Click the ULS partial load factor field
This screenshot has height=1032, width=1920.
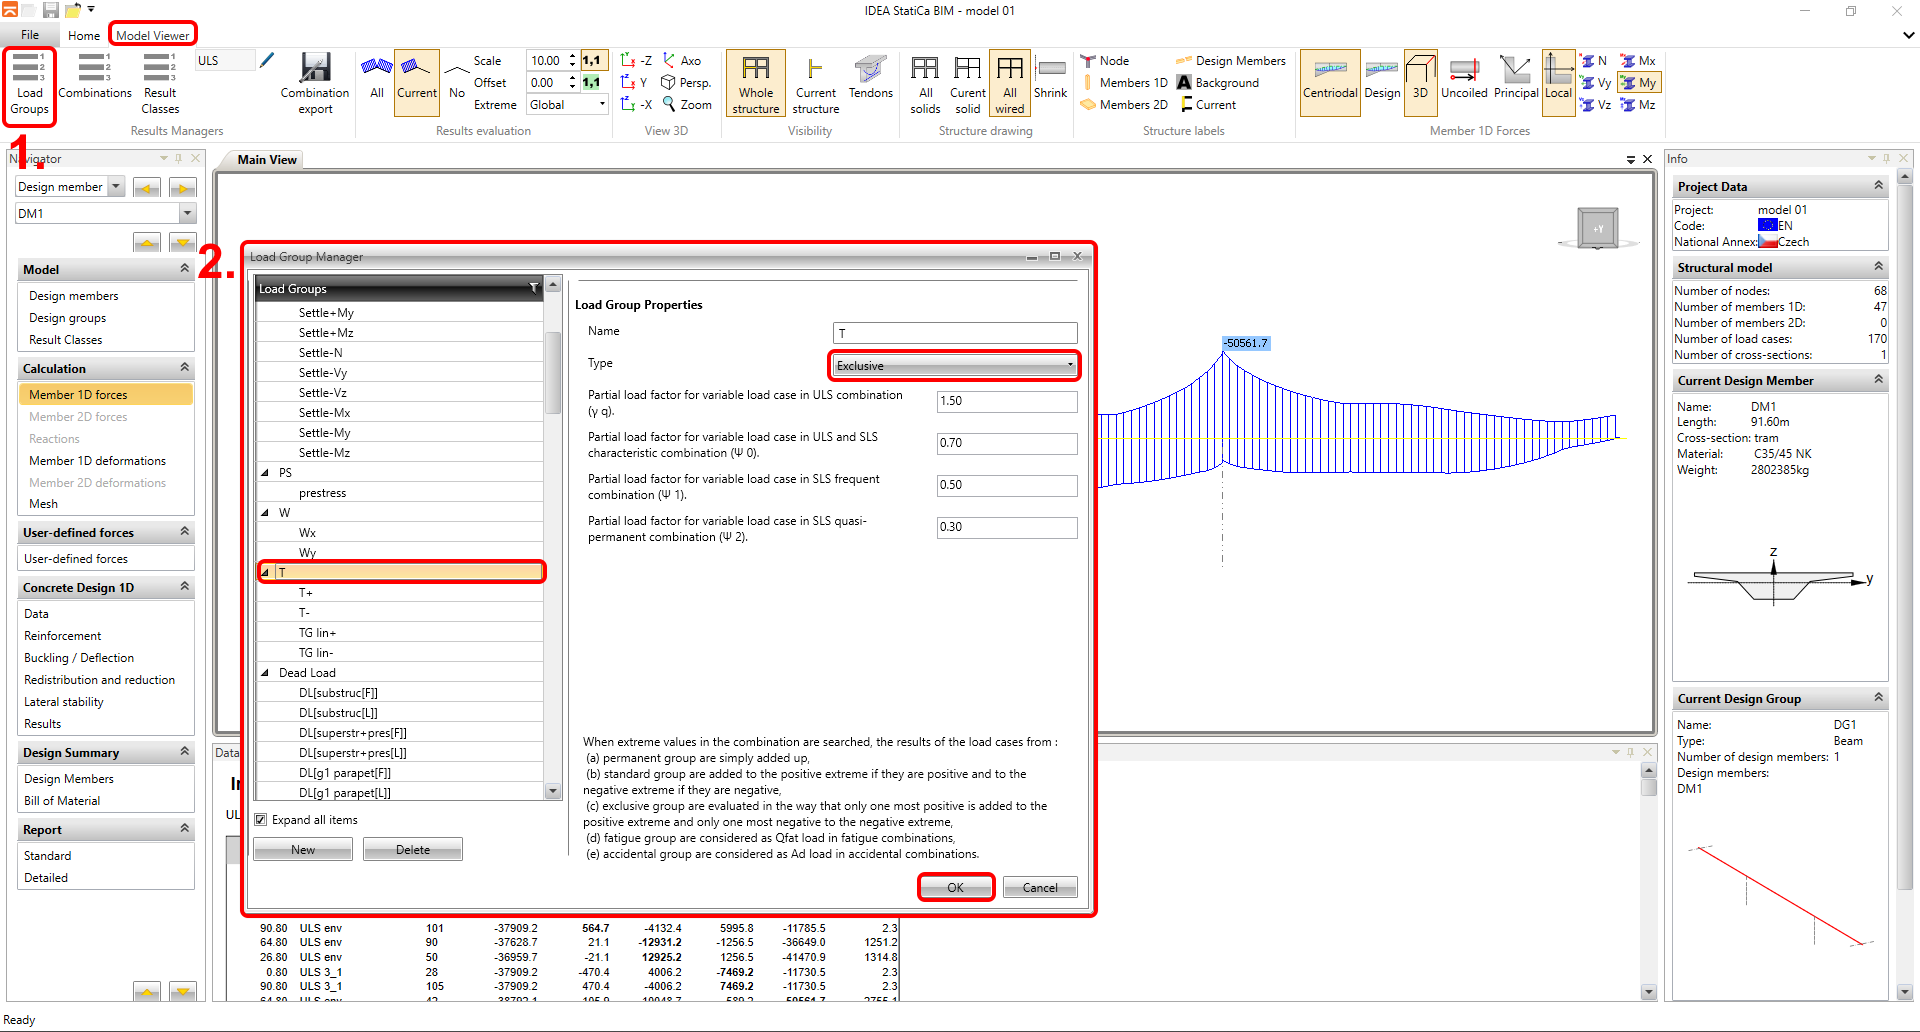pos(1006,401)
